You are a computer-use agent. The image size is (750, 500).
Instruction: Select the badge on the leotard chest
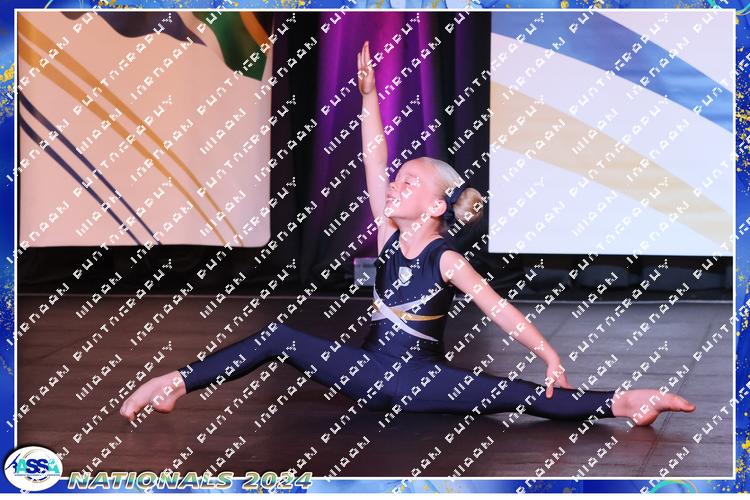point(405,275)
